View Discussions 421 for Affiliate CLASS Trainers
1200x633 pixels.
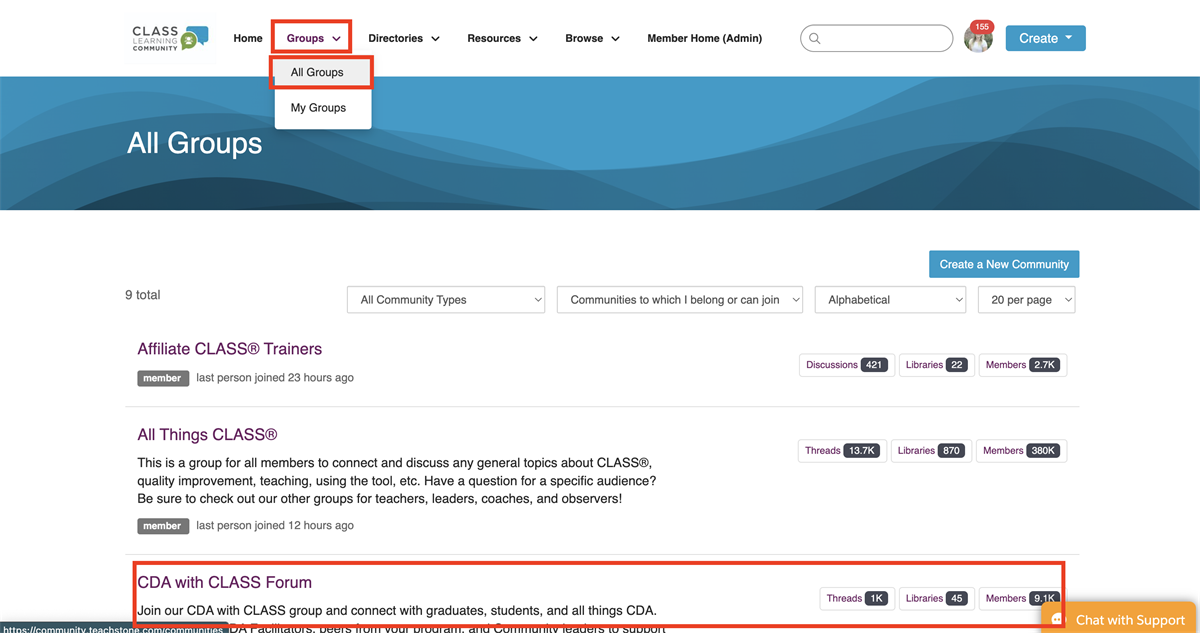[x=846, y=365]
